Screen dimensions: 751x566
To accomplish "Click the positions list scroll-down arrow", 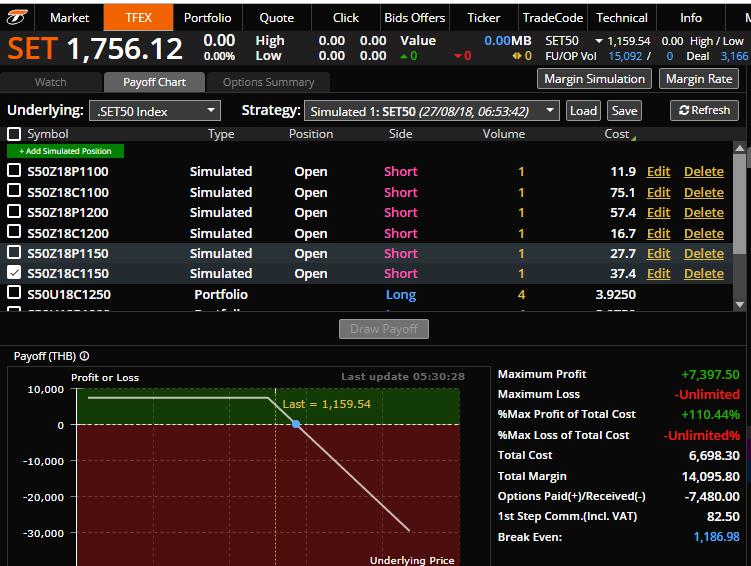I will click(740, 305).
